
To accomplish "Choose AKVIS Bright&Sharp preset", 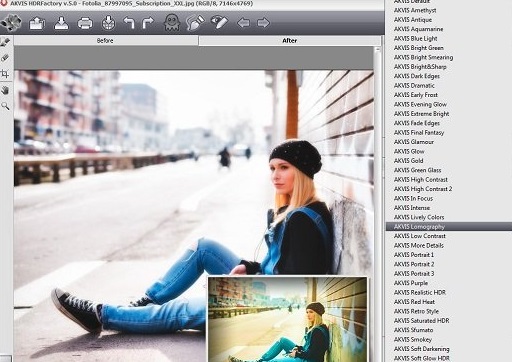I will point(420,67).
